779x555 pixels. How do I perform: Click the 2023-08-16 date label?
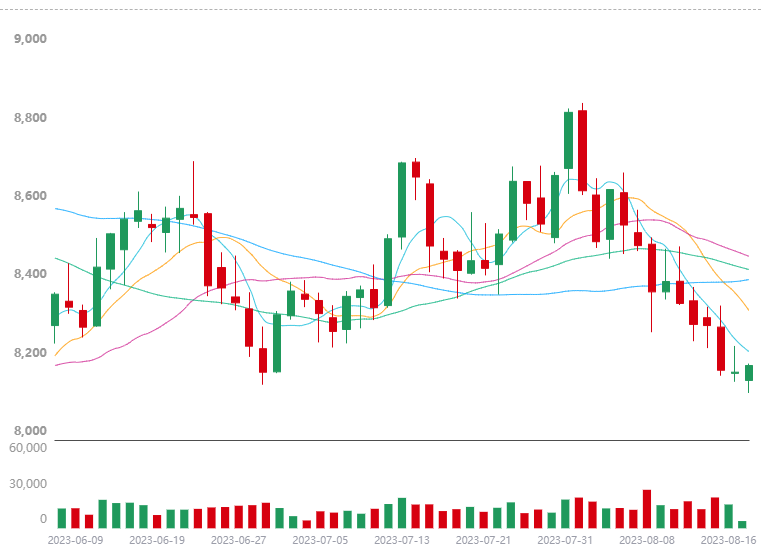pos(727,539)
